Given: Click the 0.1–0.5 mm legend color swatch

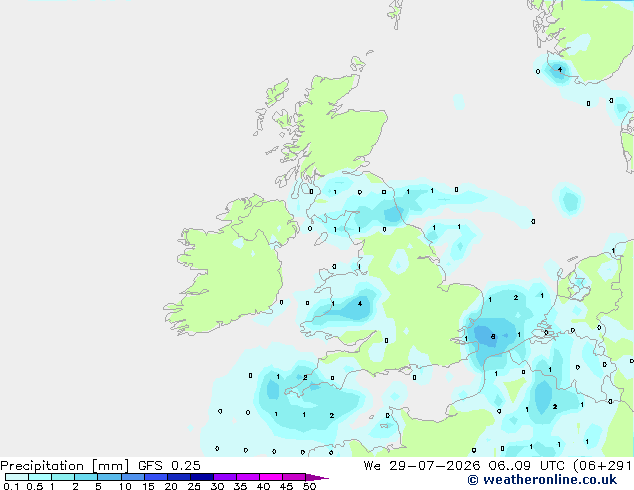Looking at the screenshot, I should click(x=17, y=477).
